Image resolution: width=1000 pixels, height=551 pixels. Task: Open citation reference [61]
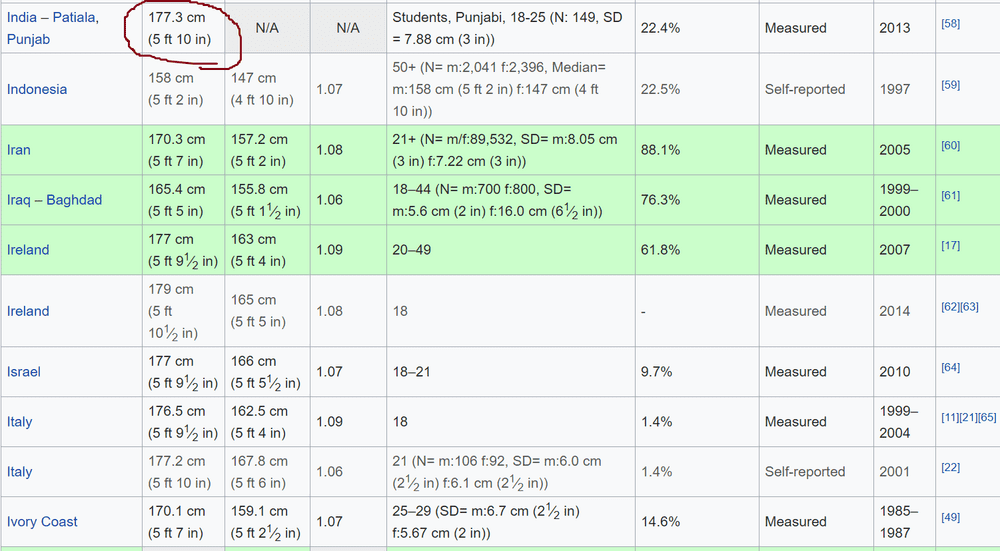pos(950,195)
